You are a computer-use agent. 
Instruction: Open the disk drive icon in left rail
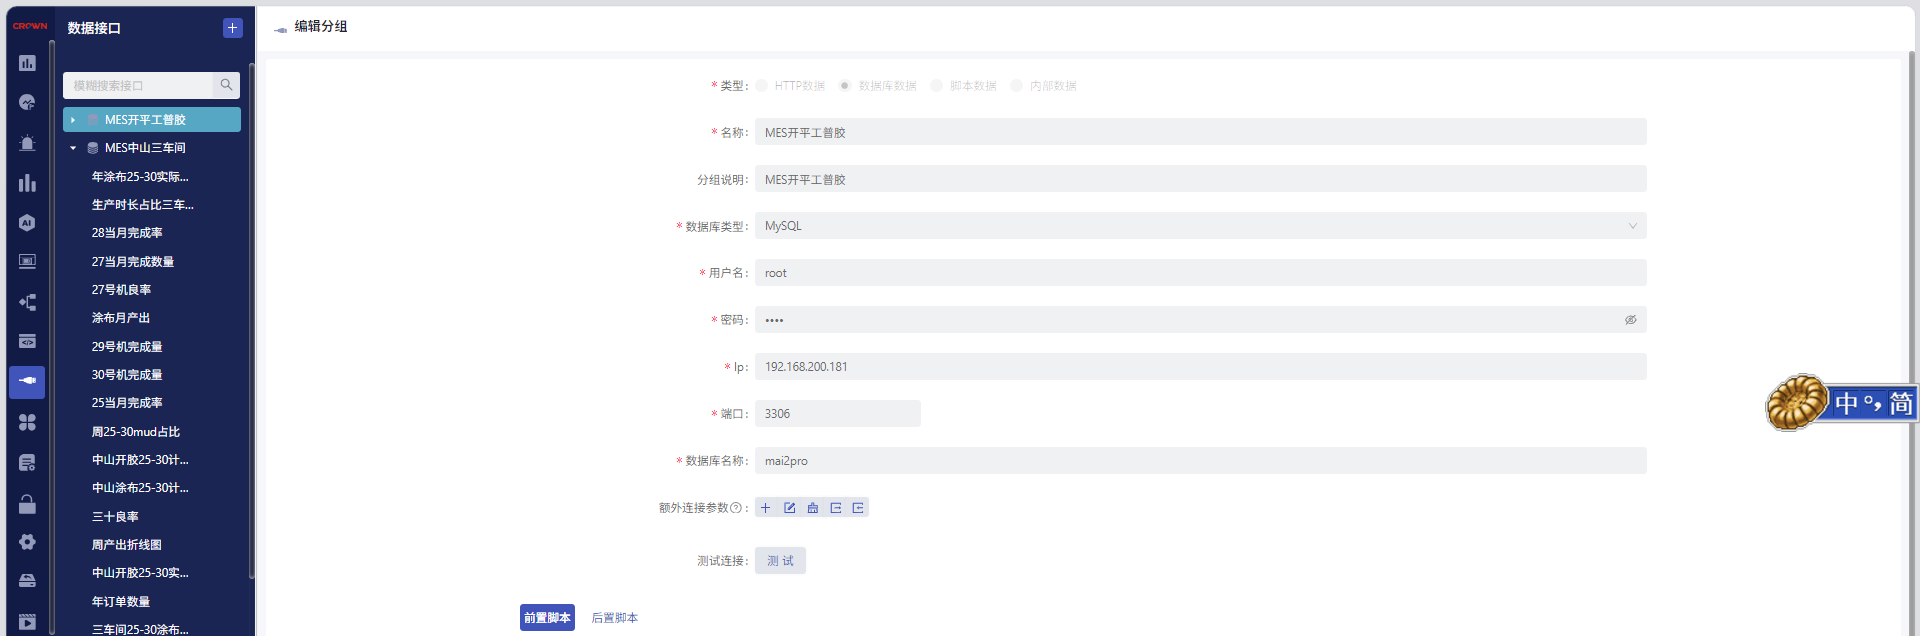[27, 581]
